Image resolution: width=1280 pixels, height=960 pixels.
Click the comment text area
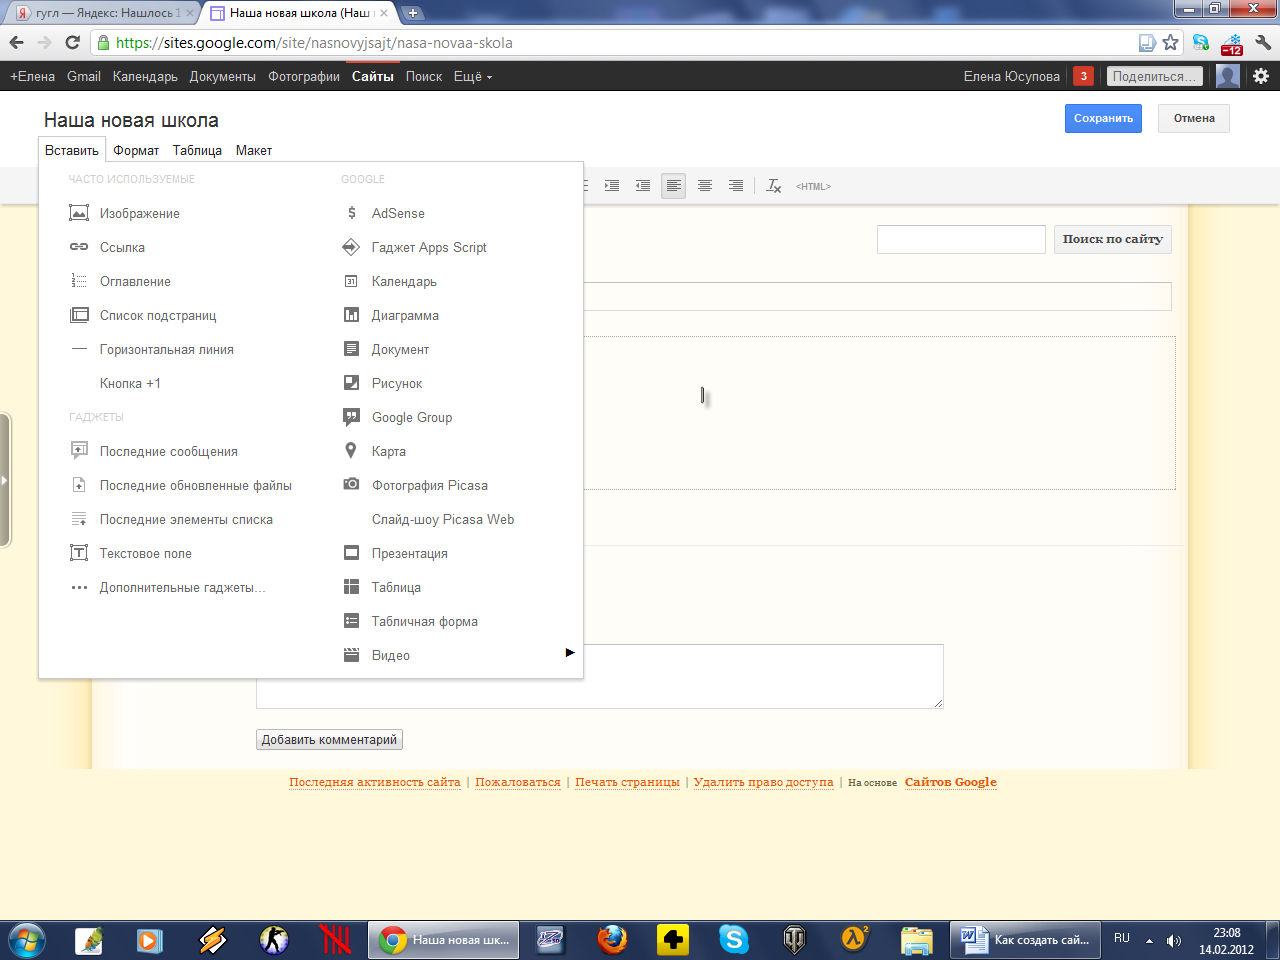[600, 677]
